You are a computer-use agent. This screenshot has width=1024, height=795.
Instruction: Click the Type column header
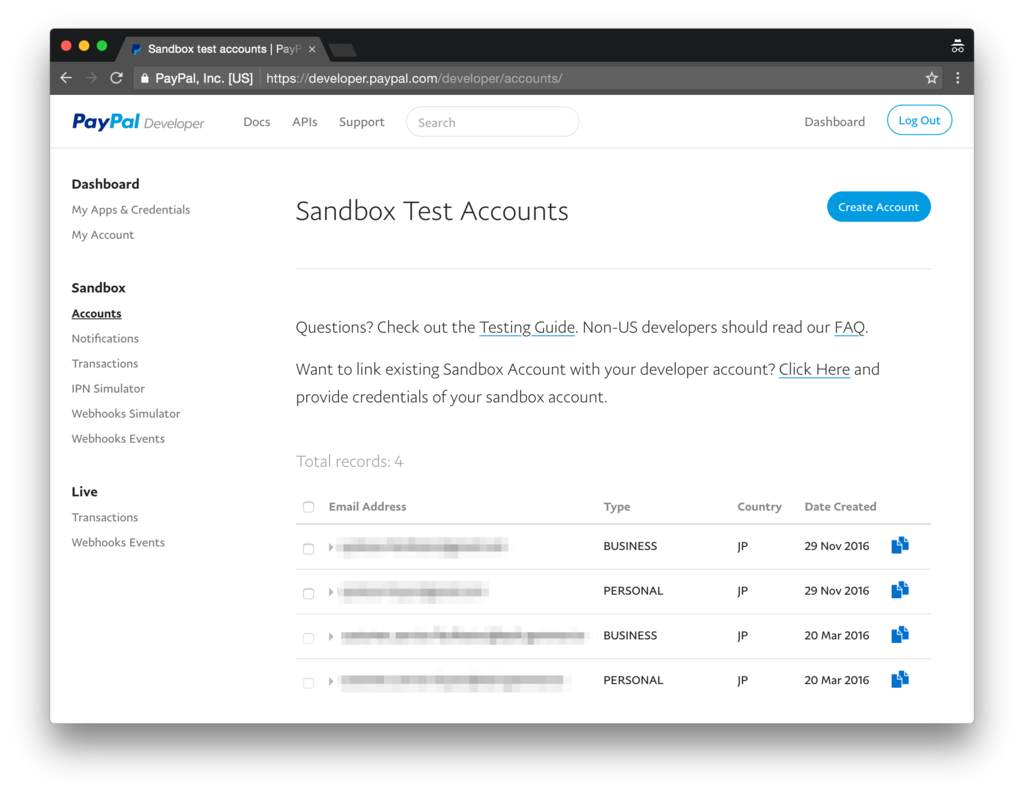tap(616, 507)
